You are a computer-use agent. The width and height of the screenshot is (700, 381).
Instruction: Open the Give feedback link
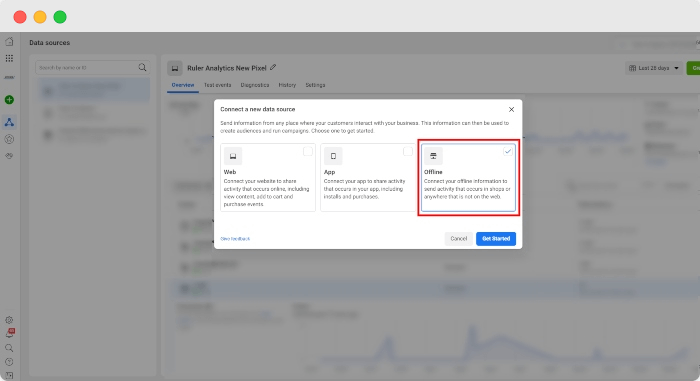235,239
